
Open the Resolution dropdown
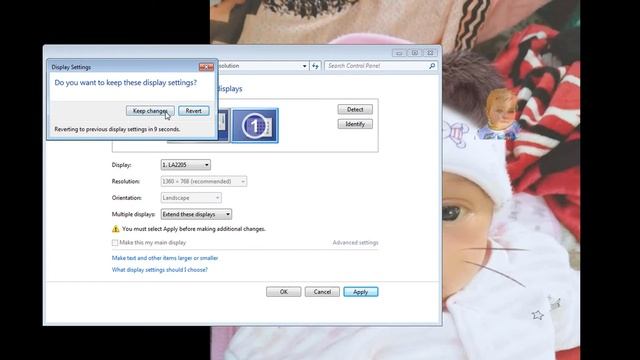[x=204, y=181]
